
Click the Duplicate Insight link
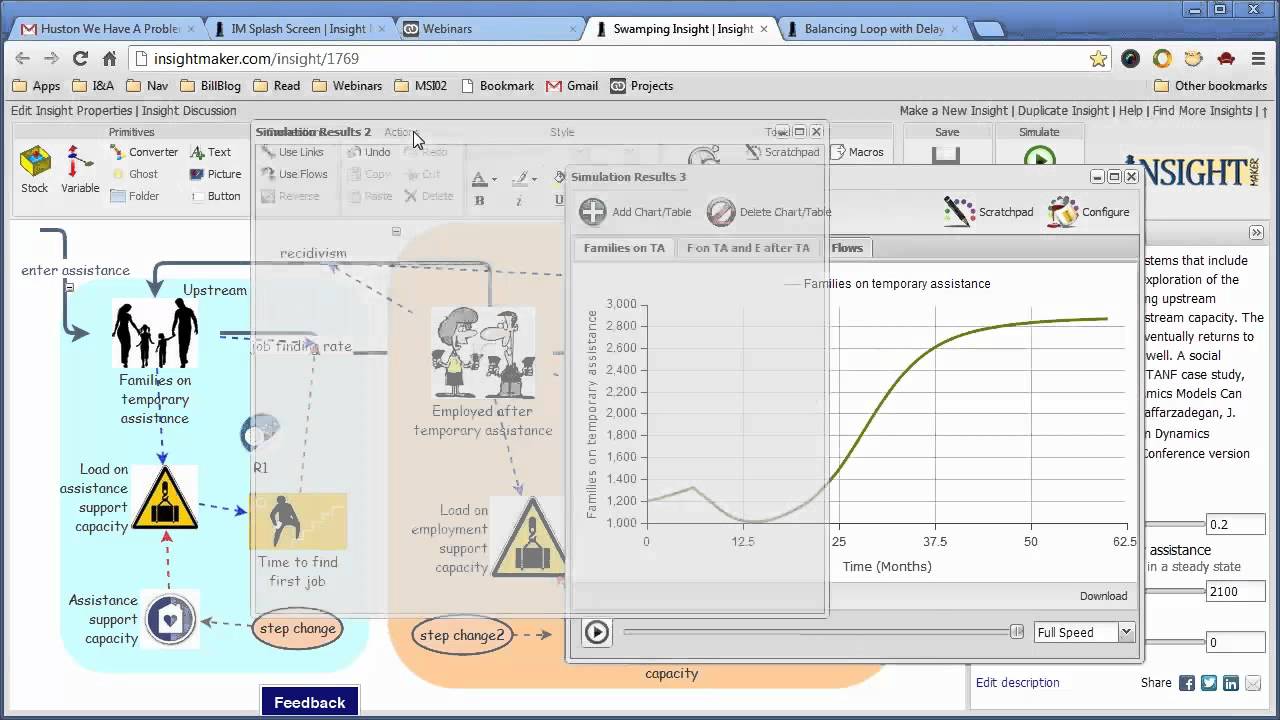coord(1063,111)
